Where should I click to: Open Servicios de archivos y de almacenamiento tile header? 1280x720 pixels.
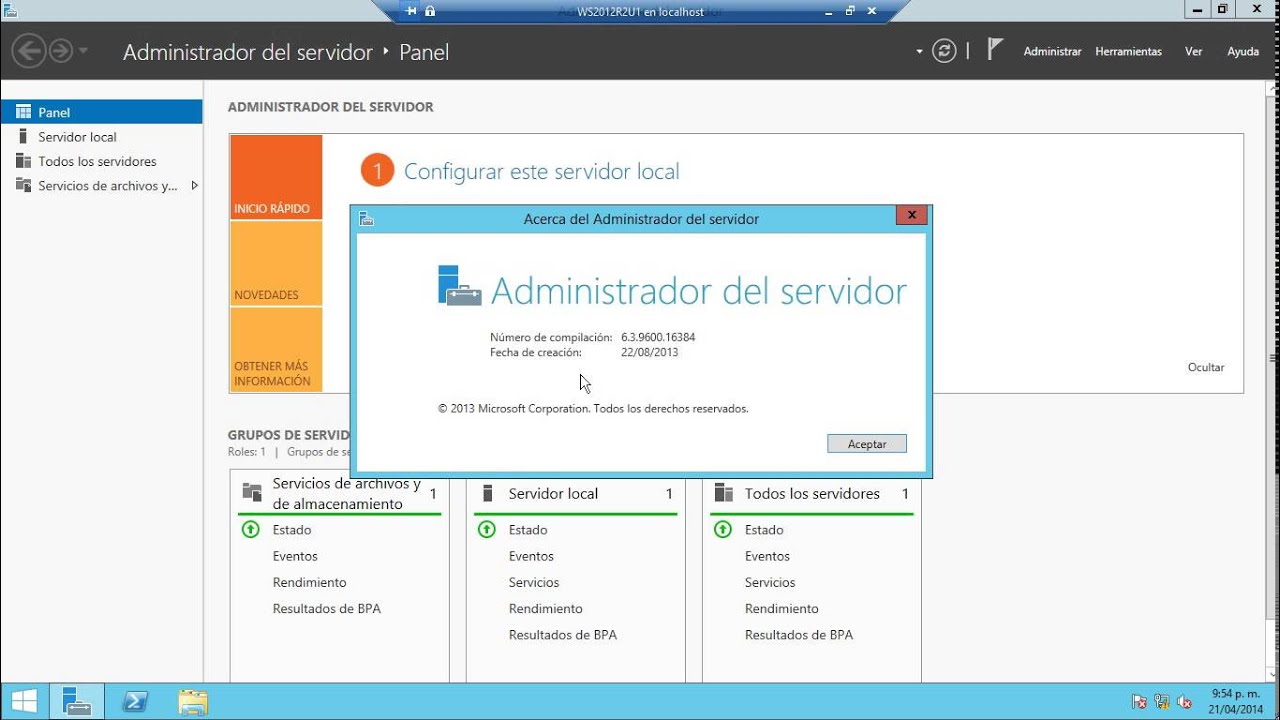pyautogui.click(x=340, y=494)
